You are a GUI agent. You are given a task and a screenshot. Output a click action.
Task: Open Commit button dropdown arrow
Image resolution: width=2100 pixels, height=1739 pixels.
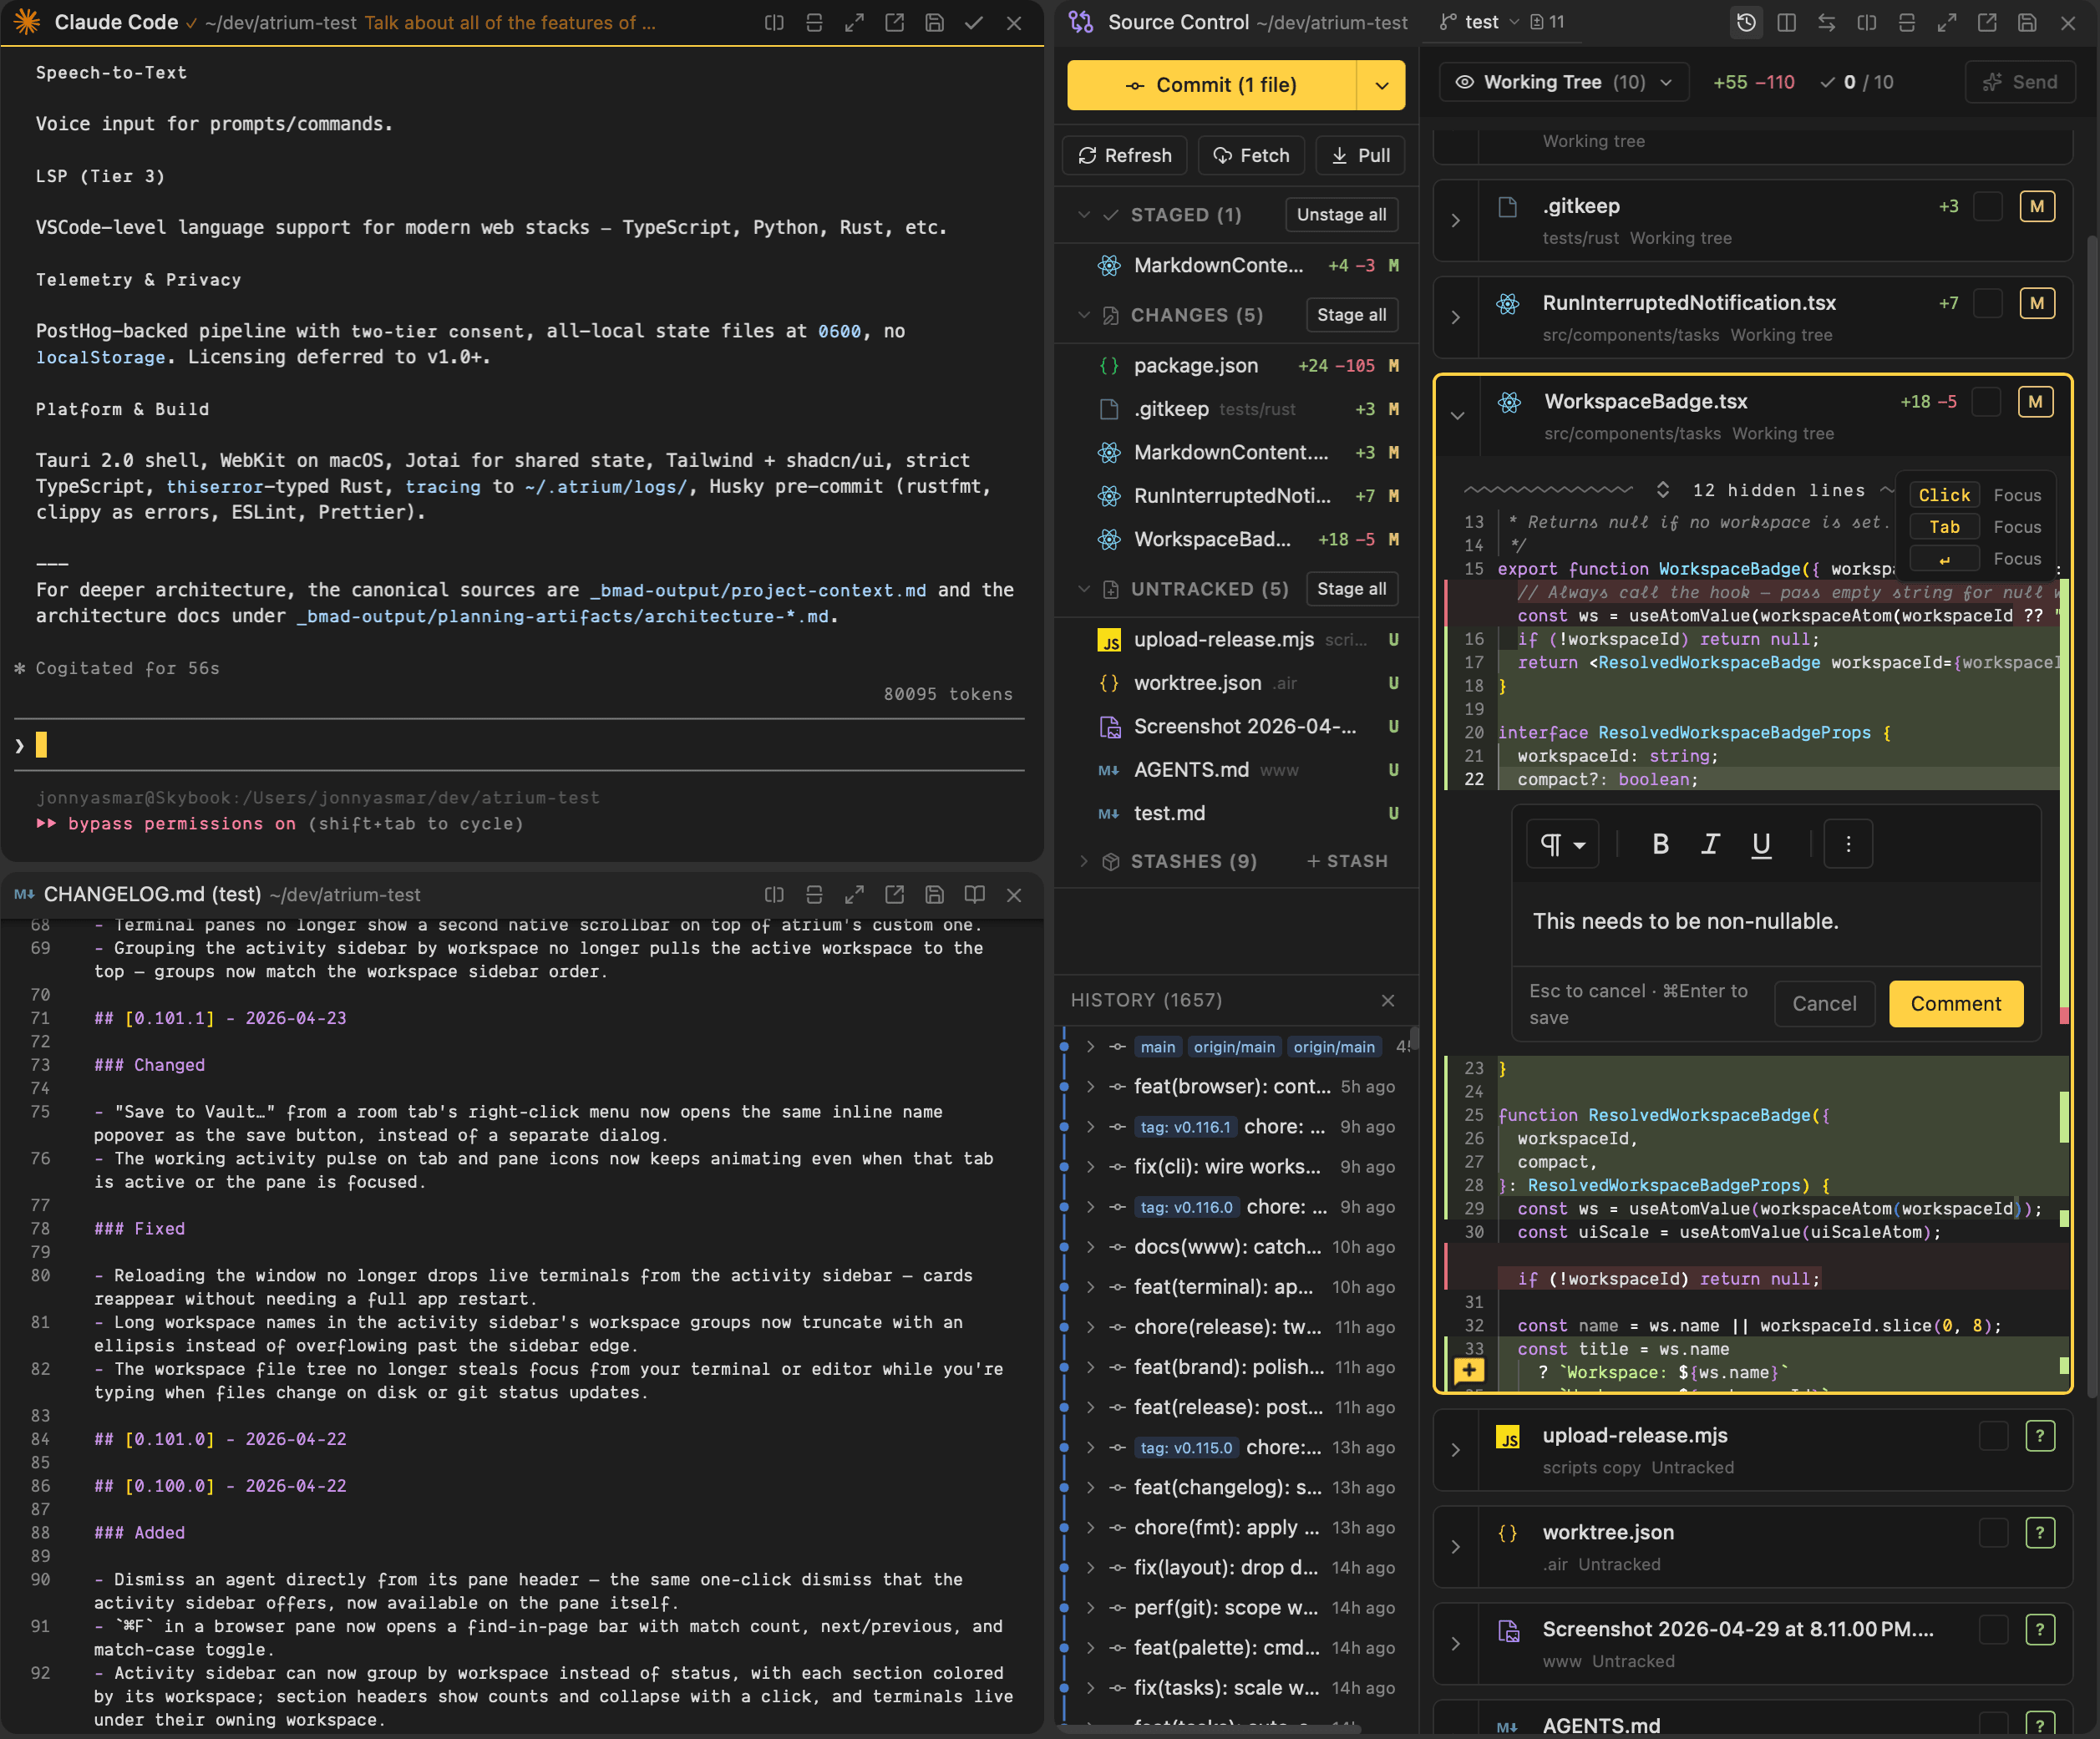pyautogui.click(x=1381, y=85)
